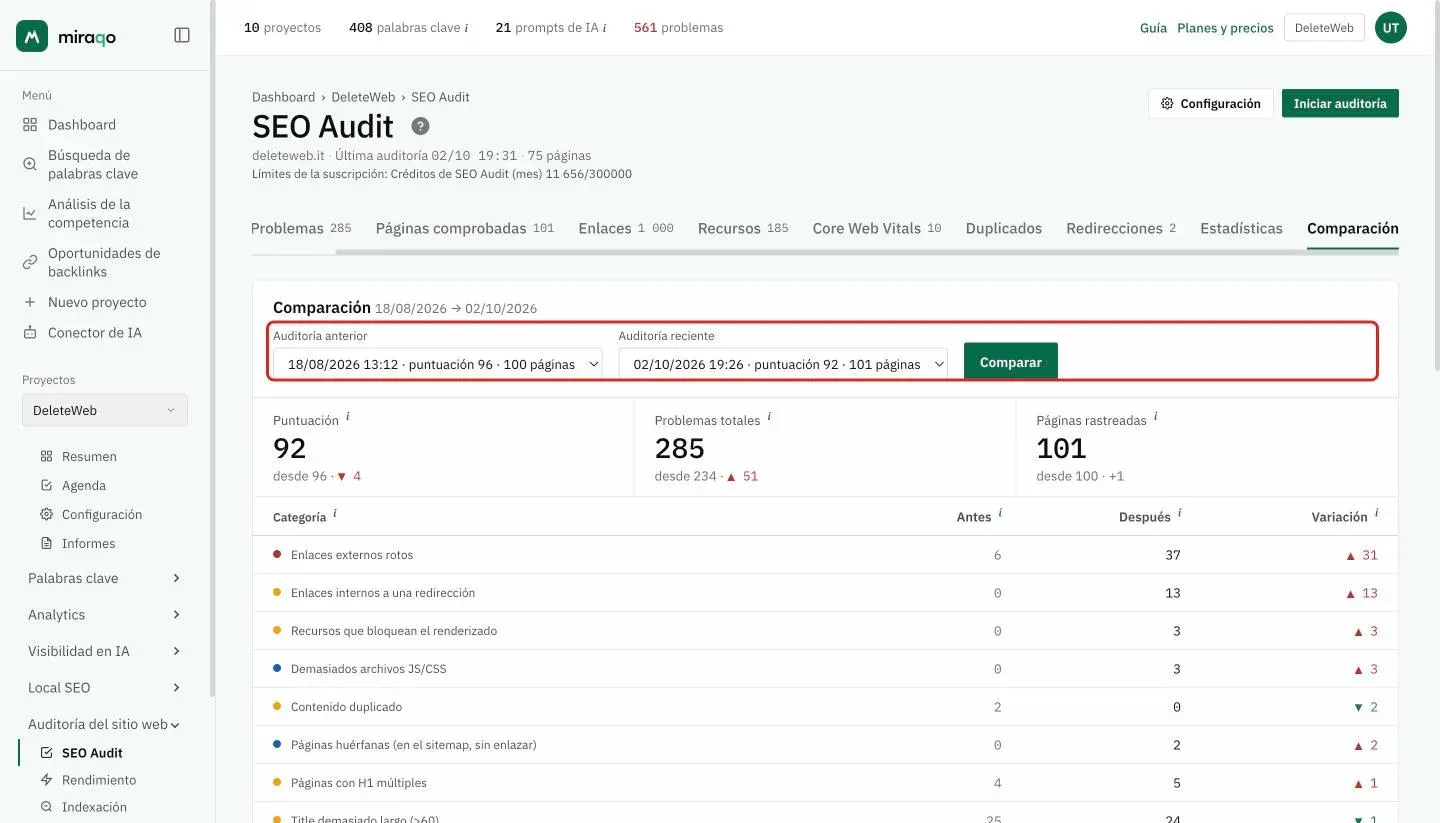
Task: Click the Conector de IA icon
Action: click(30, 333)
